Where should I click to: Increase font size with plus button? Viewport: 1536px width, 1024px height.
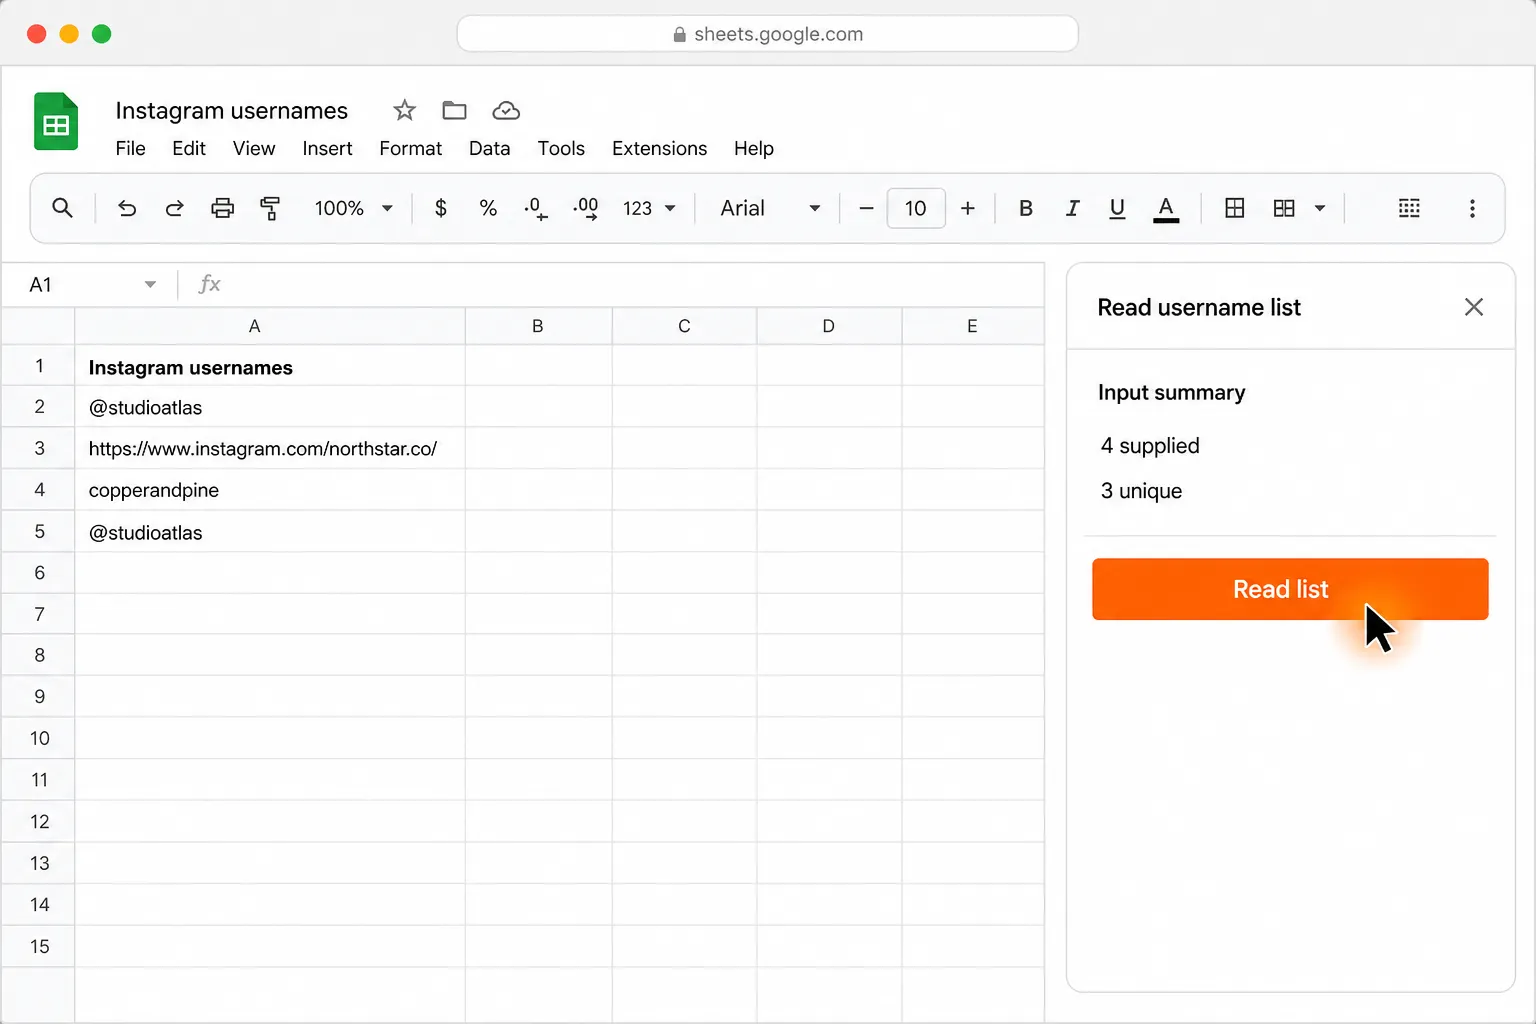[x=968, y=208]
